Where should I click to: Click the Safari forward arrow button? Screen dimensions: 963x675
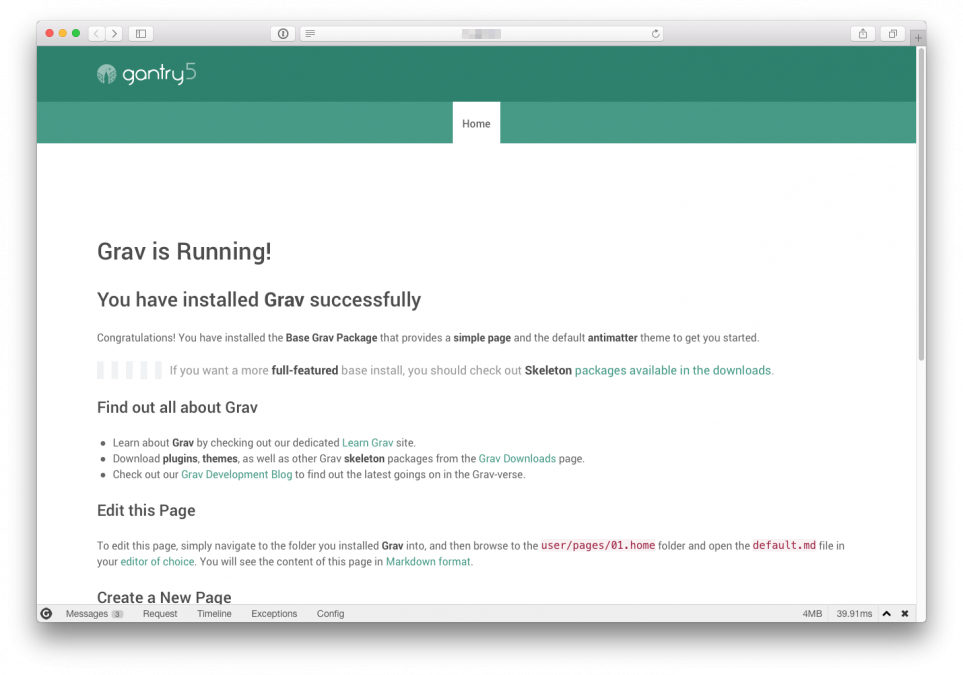[x=114, y=34]
